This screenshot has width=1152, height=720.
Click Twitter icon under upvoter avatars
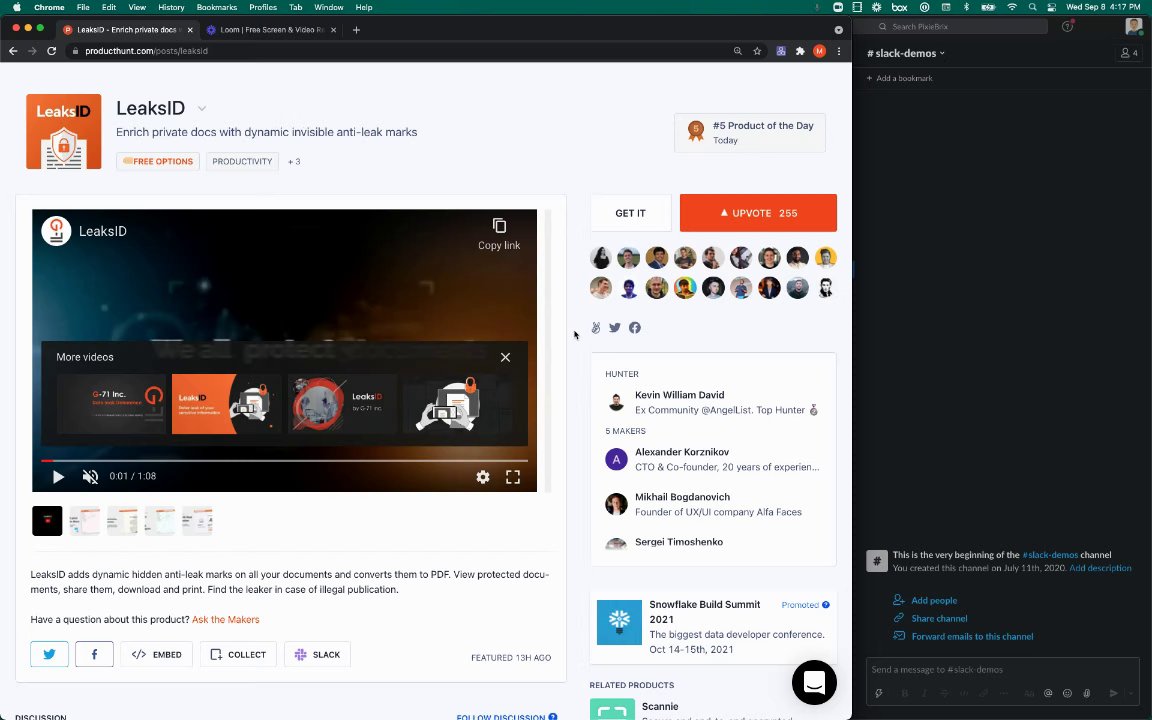[615, 328]
